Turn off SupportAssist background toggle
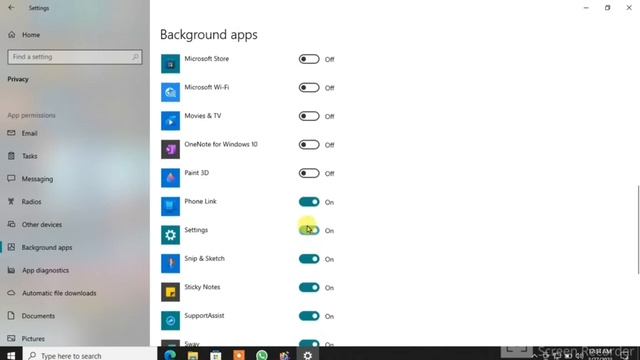This screenshot has height=360, width=640. pos(309,316)
